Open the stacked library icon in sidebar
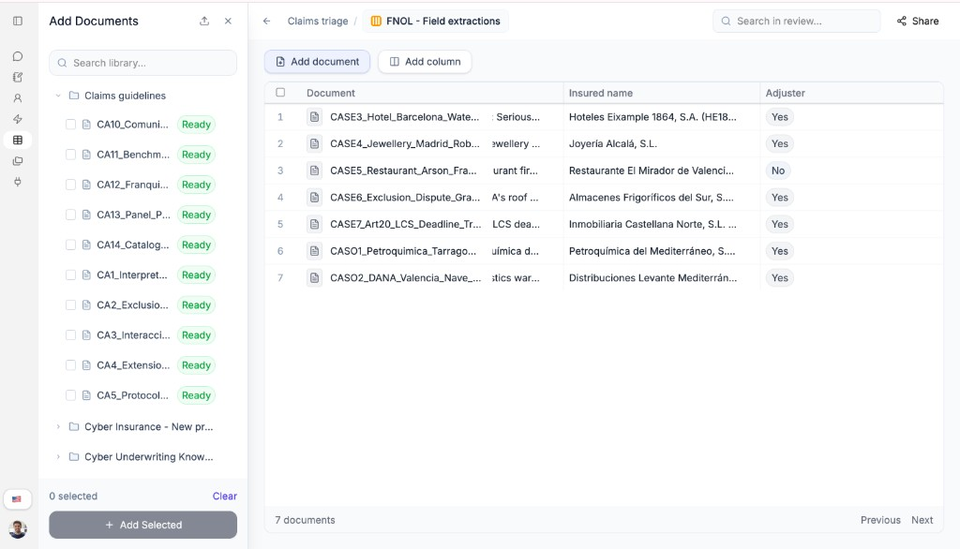The image size is (960, 549). (x=18, y=161)
